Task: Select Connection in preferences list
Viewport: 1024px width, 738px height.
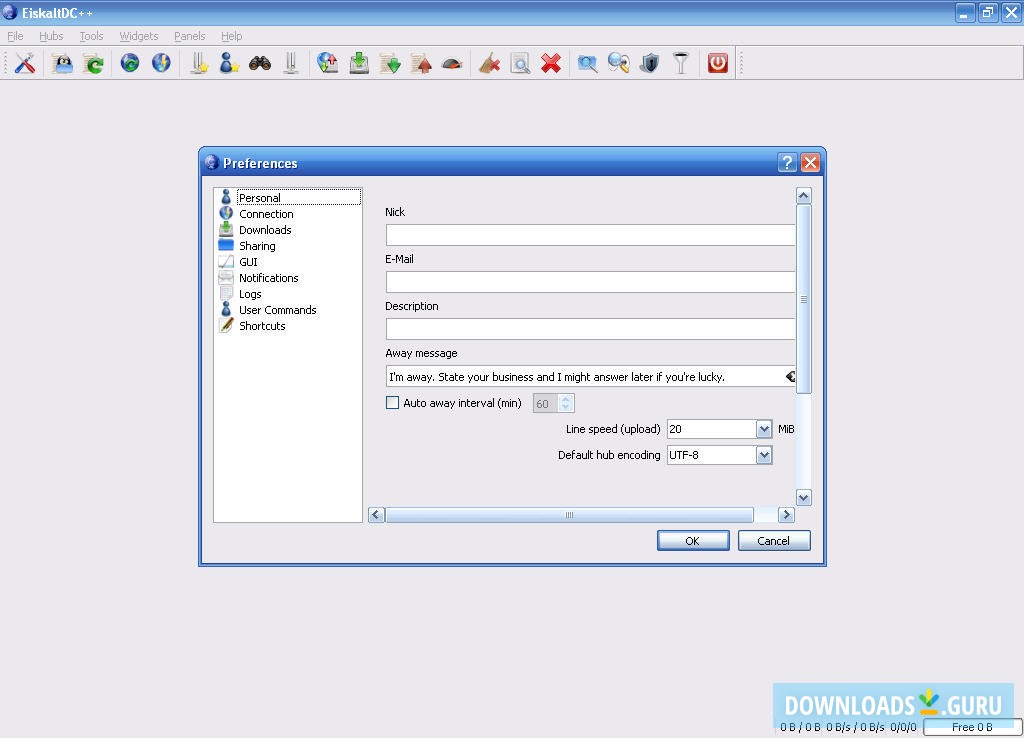Action: [x=288, y=214]
